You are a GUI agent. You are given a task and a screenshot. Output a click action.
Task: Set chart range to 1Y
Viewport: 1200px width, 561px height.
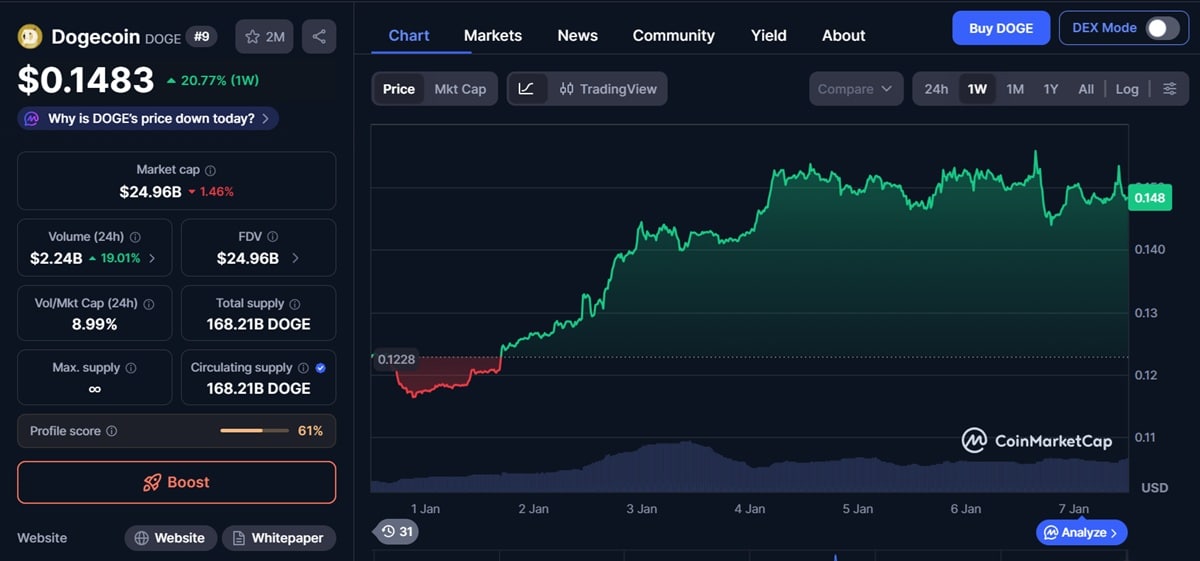[1051, 89]
